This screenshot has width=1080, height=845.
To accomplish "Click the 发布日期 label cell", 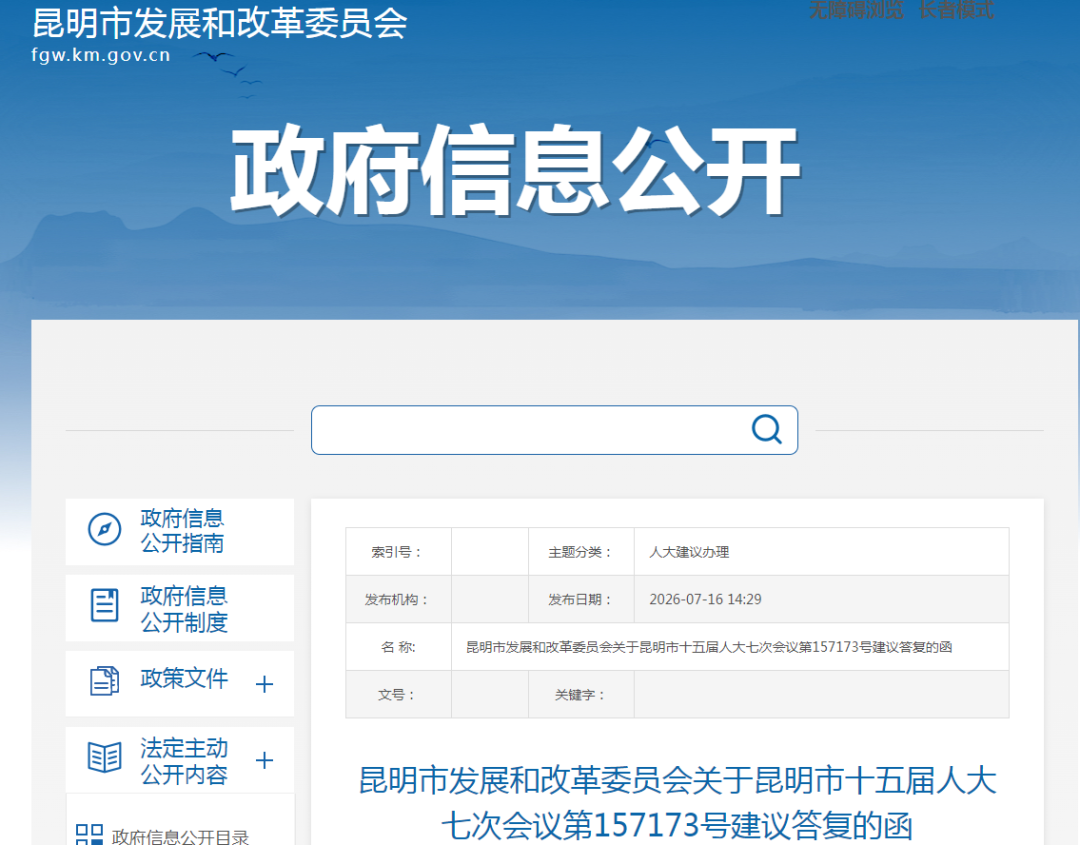I will tap(581, 599).
